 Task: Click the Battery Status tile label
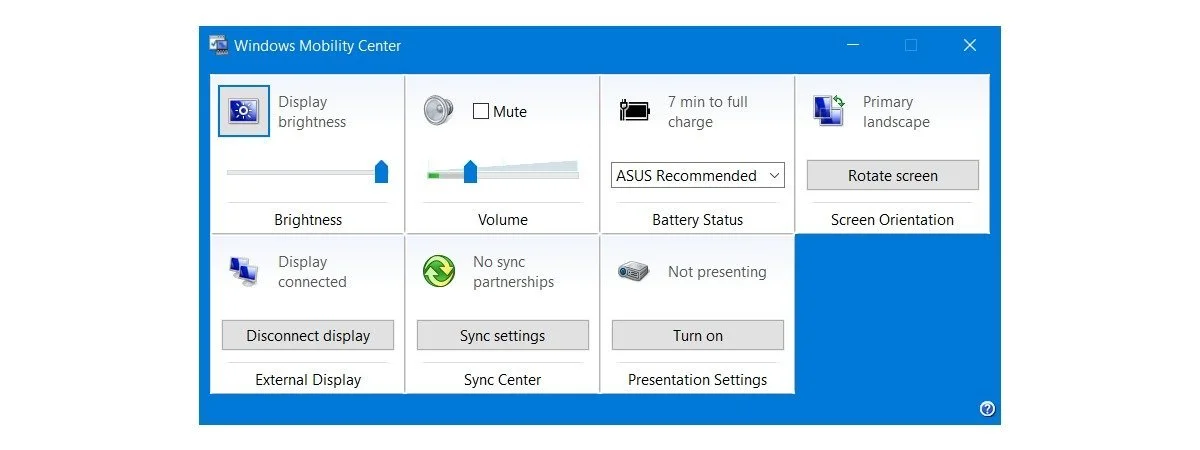[x=698, y=220]
